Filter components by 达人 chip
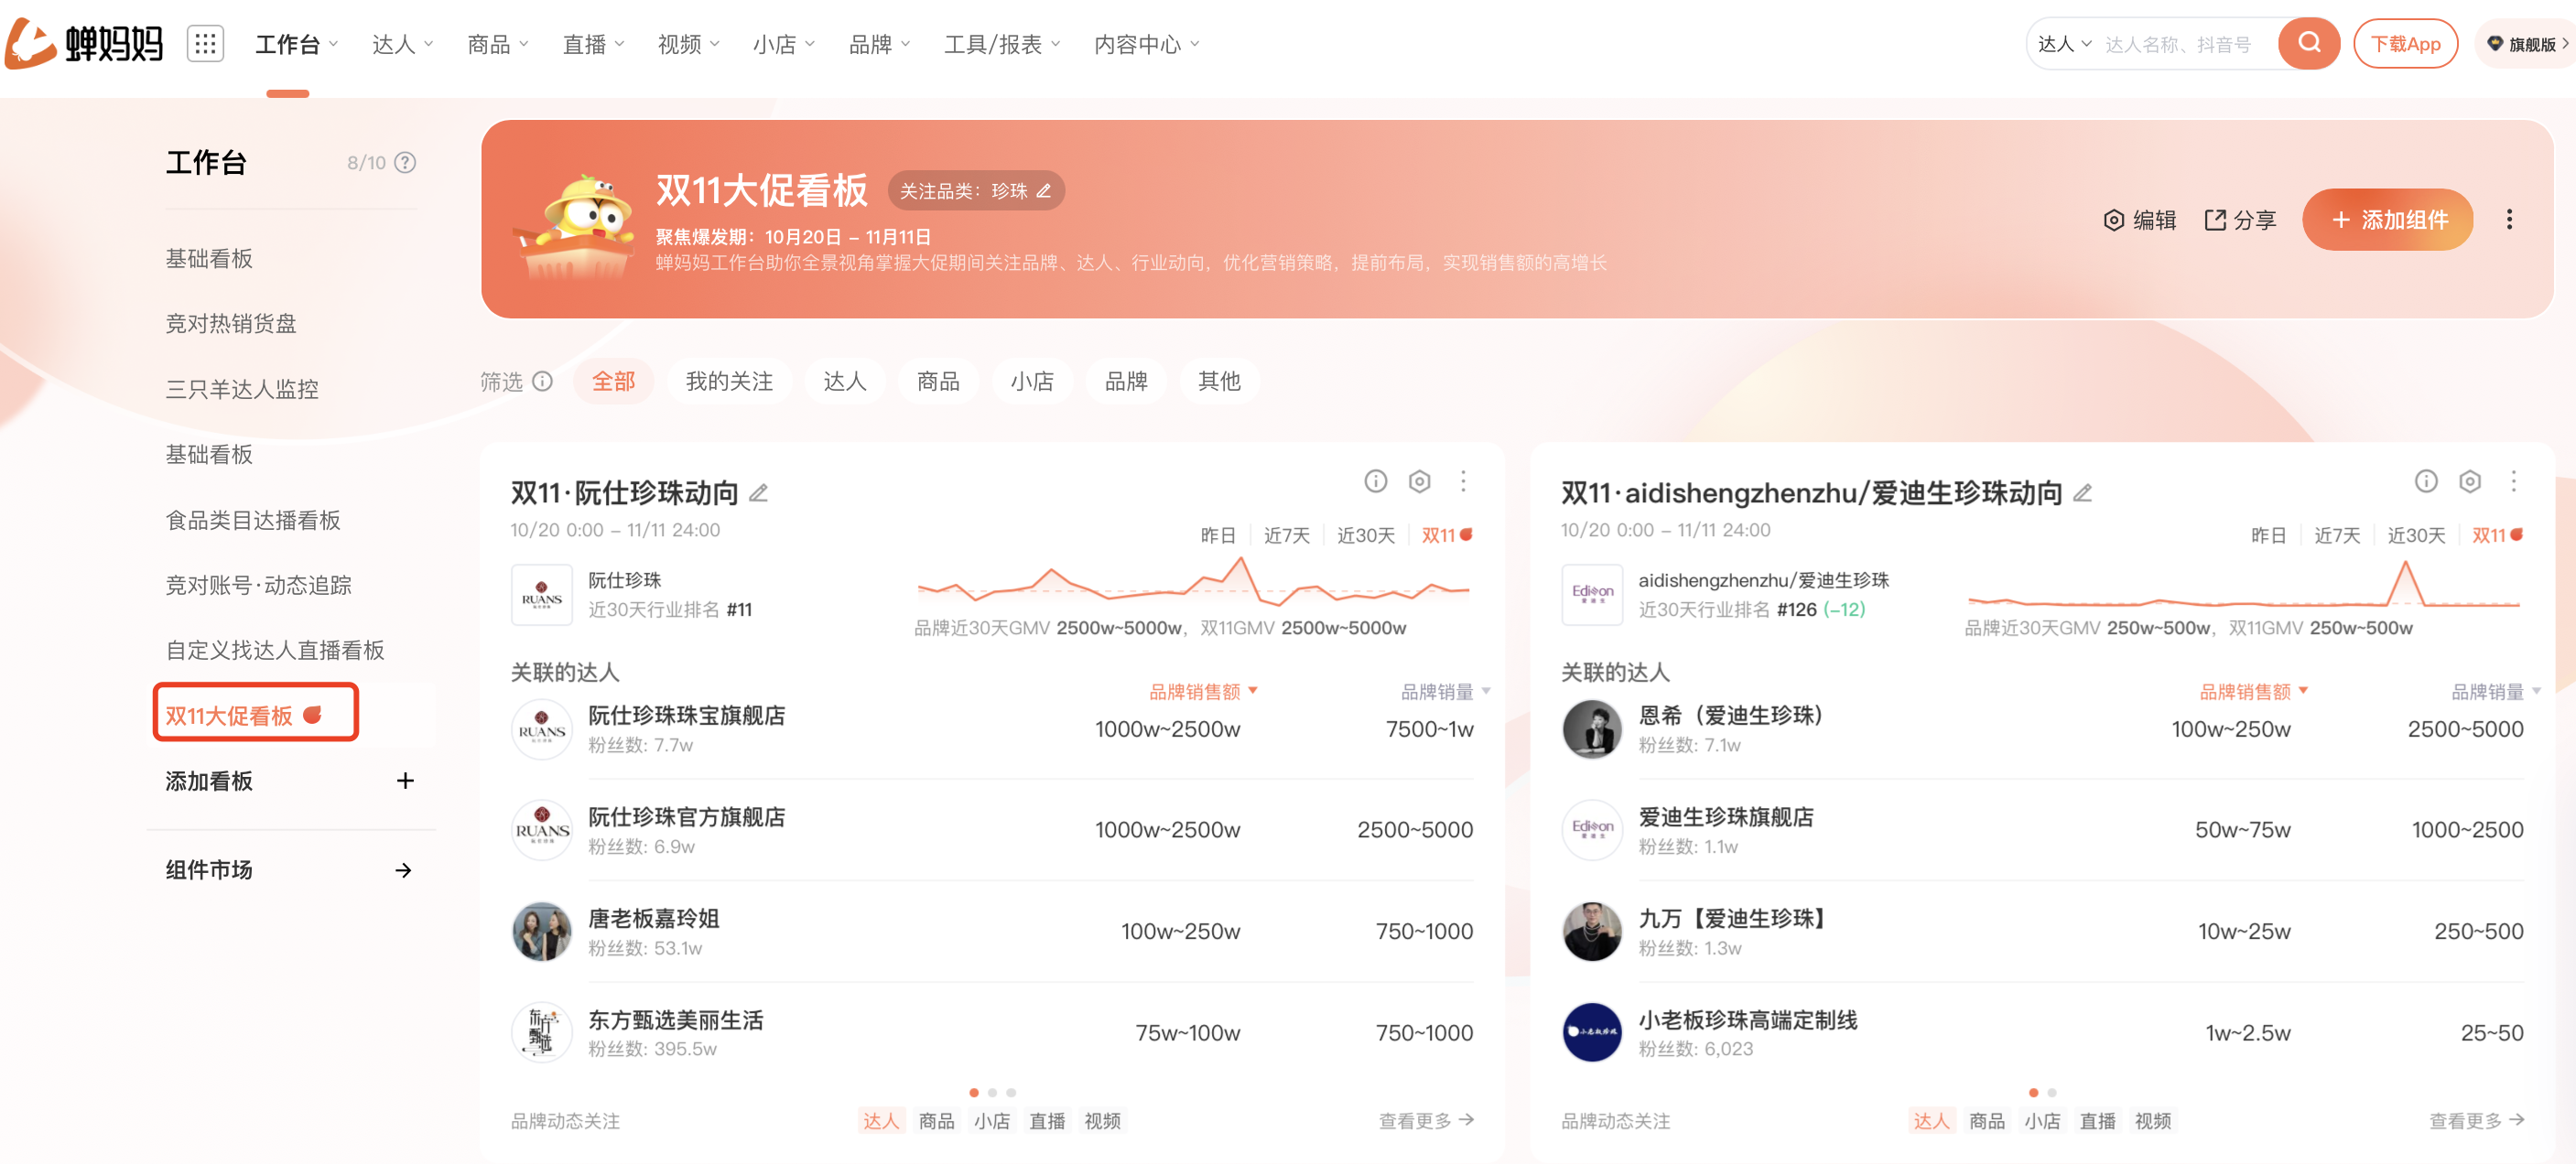The image size is (2576, 1164). [844, 381]
